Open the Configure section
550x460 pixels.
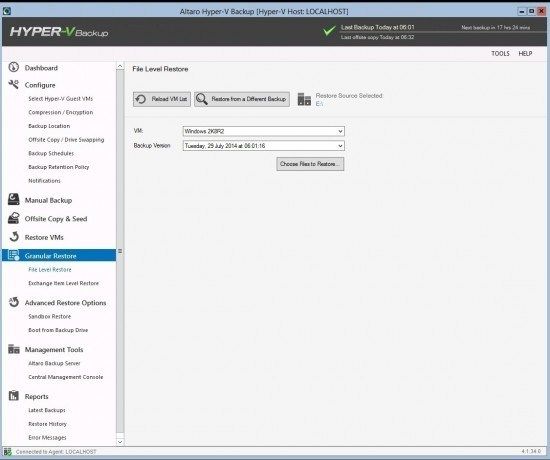[x=40, y=85]
